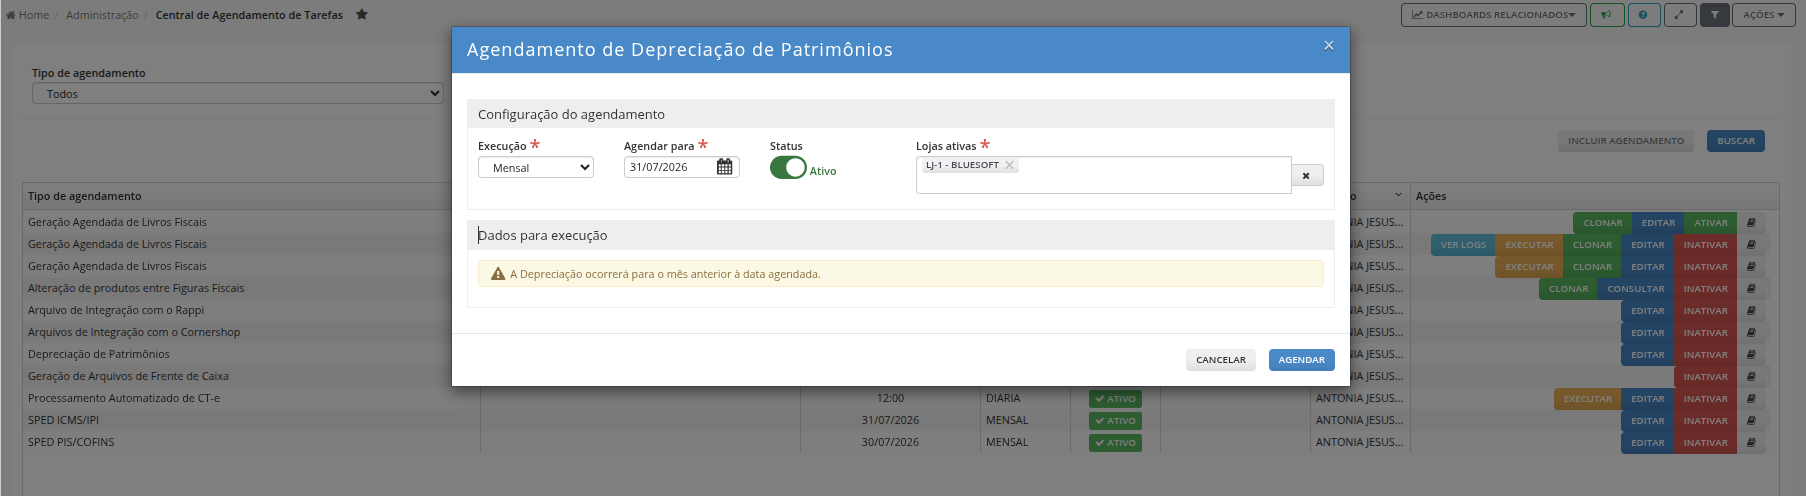Click inside the Lojas ativas field
The width and height of the screenshot is (1806, 496).
click(x=1103, y=175)
